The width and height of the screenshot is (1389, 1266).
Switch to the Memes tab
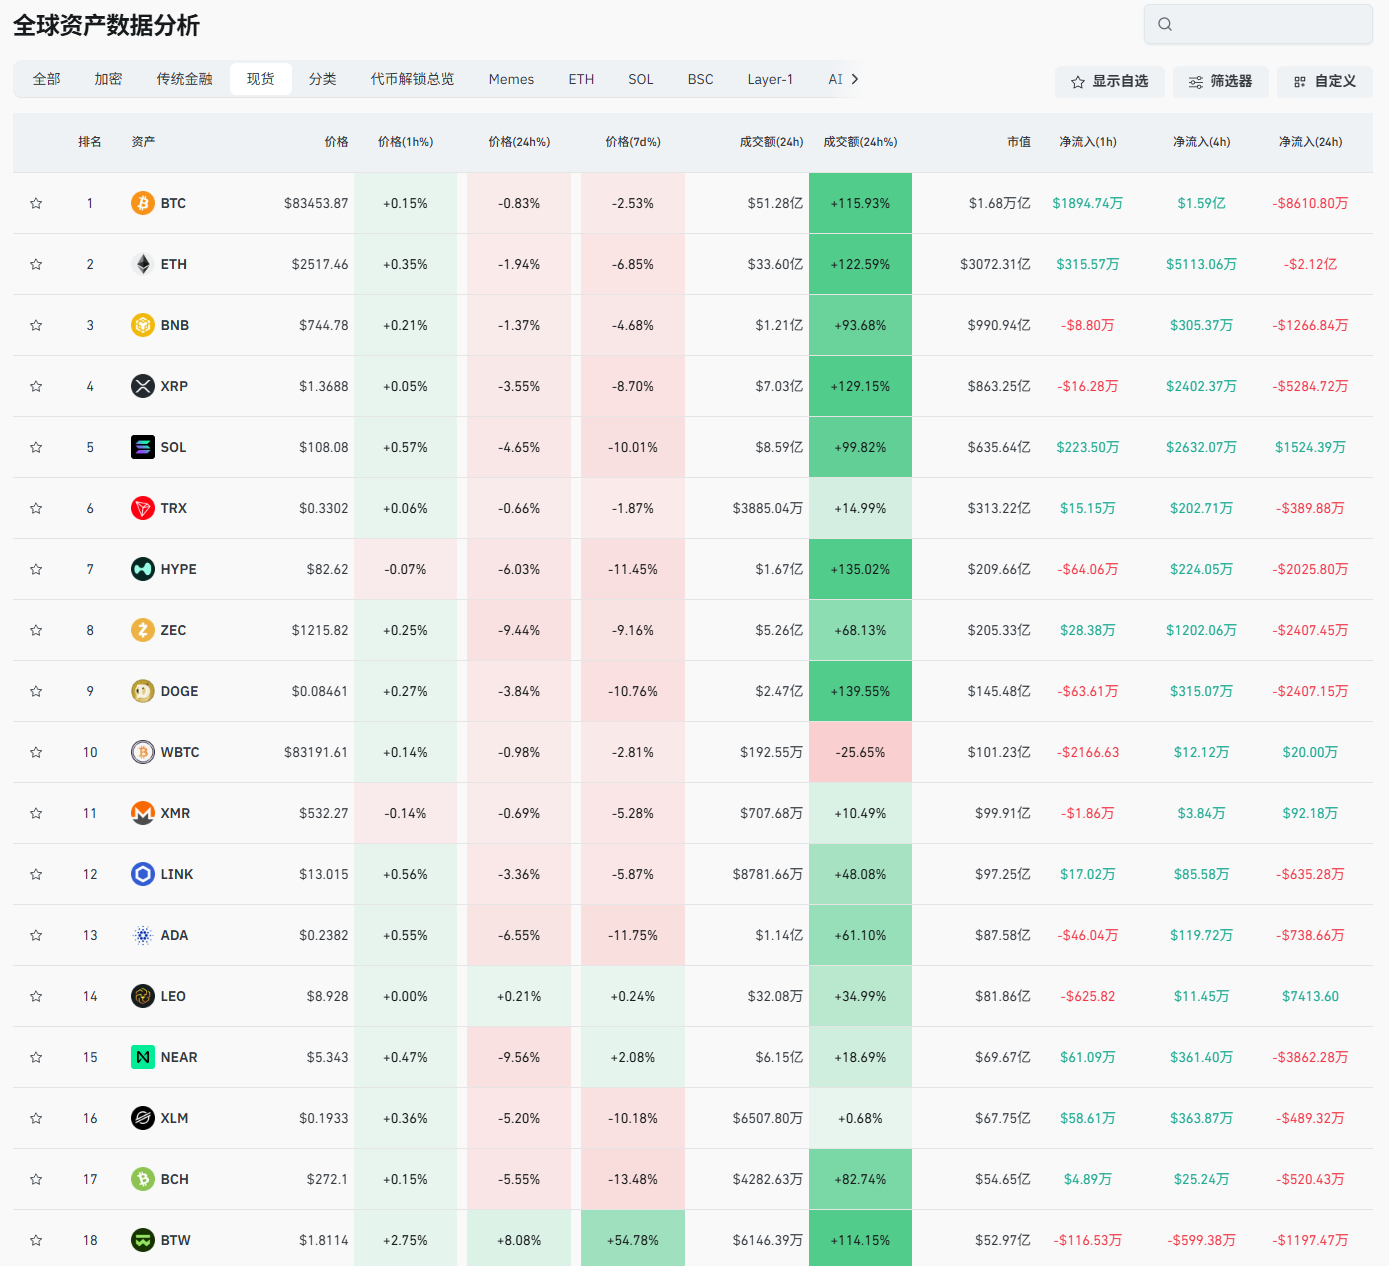[511, 79]
